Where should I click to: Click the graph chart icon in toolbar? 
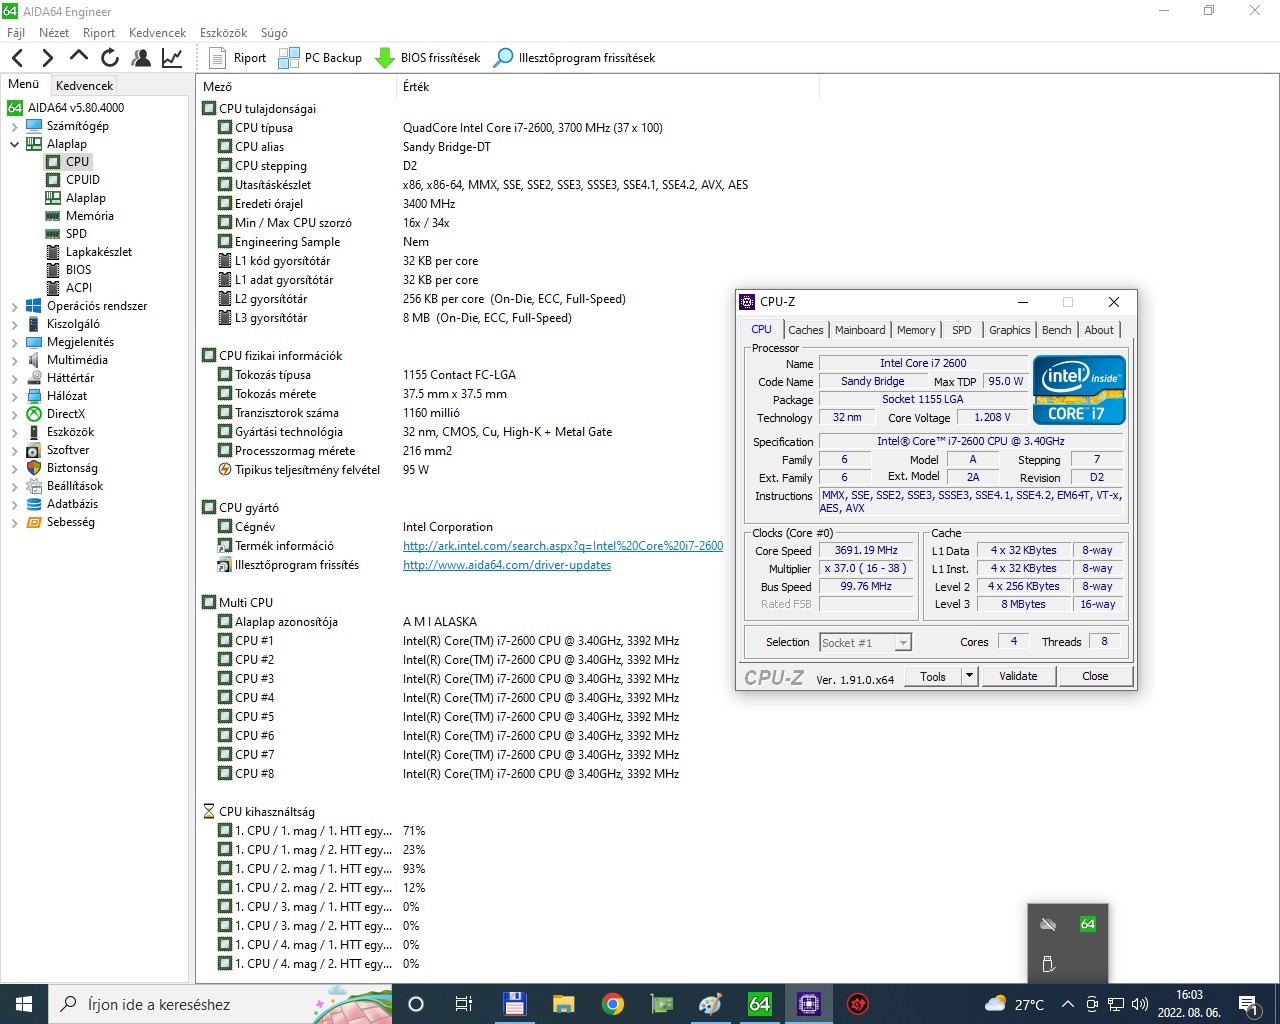172,58
